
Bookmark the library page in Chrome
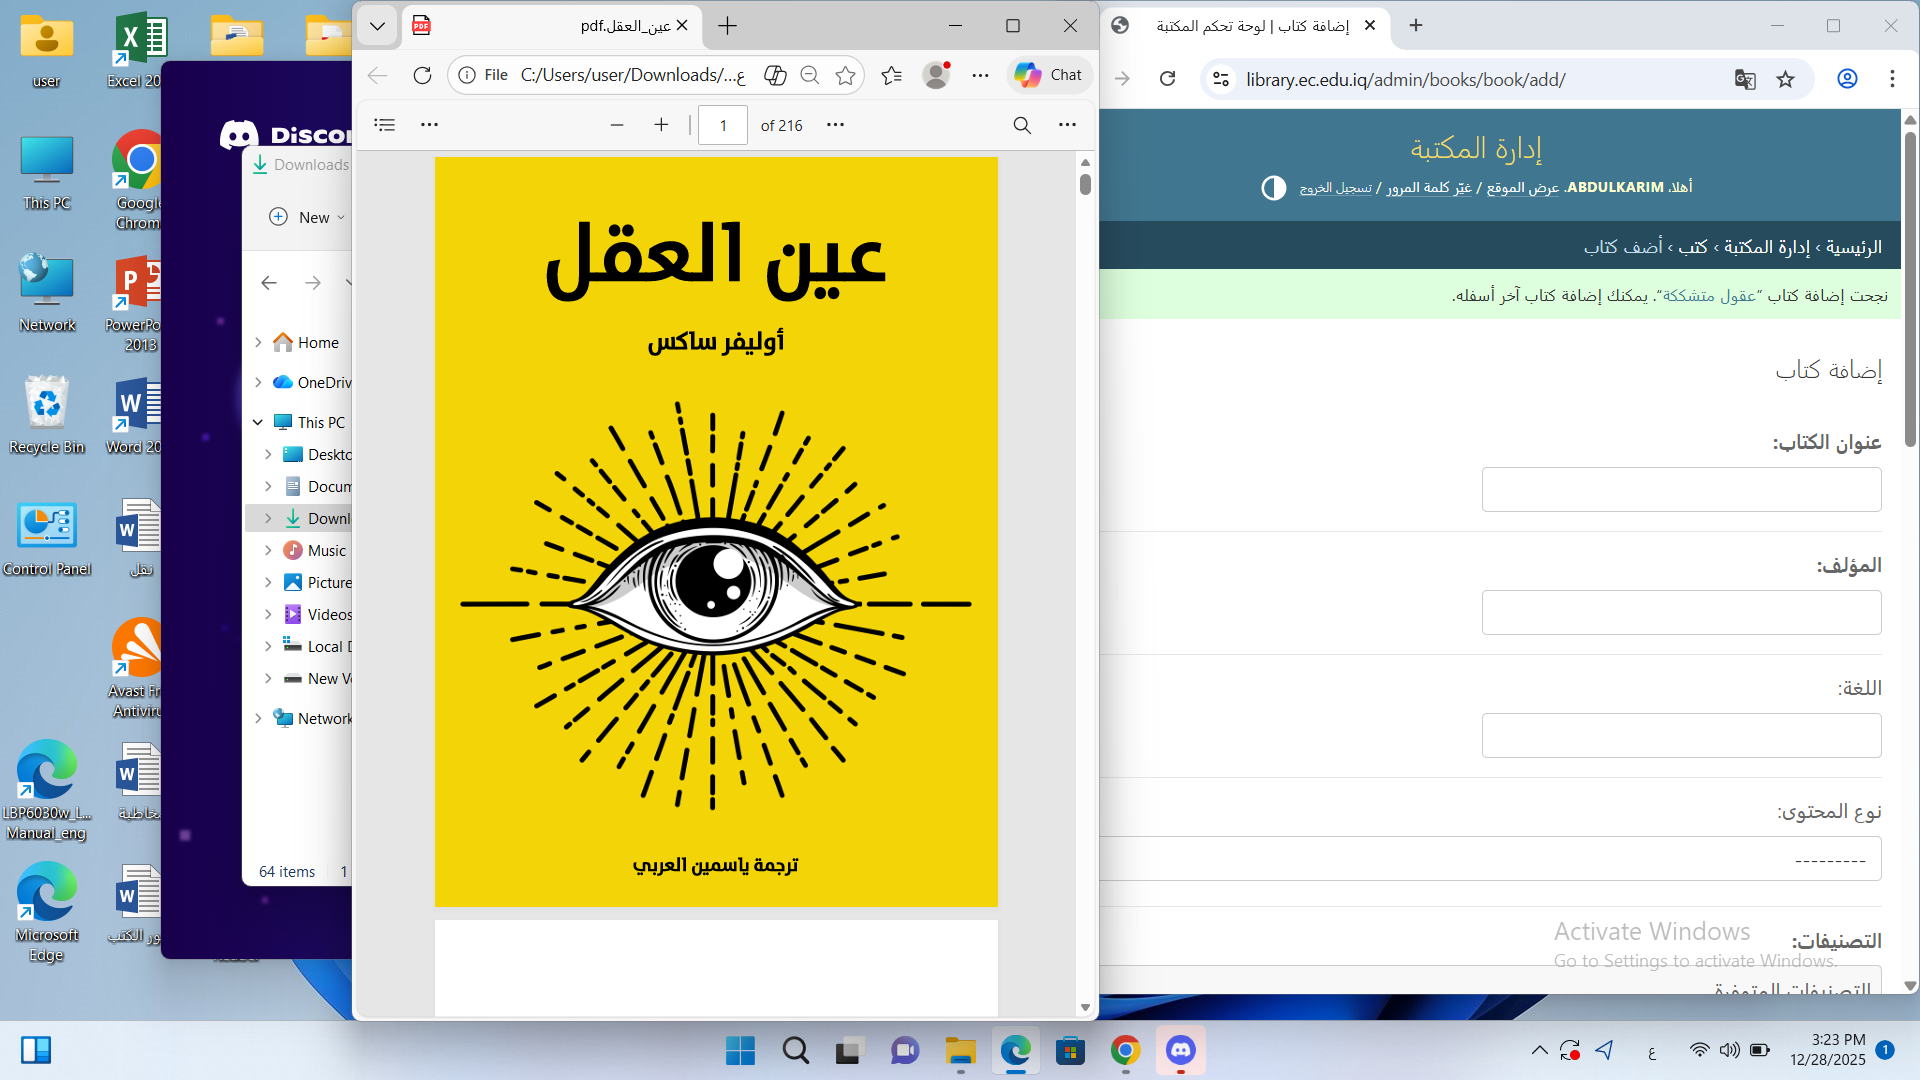click(x=1786, y=79)
